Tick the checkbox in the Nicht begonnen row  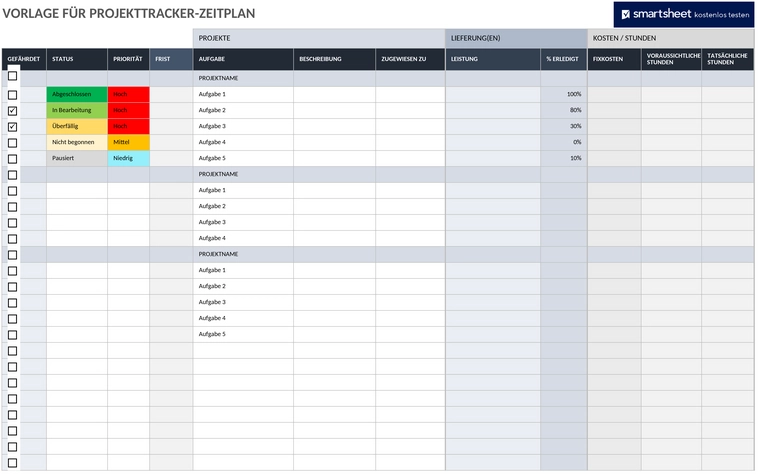click(13, 143)
